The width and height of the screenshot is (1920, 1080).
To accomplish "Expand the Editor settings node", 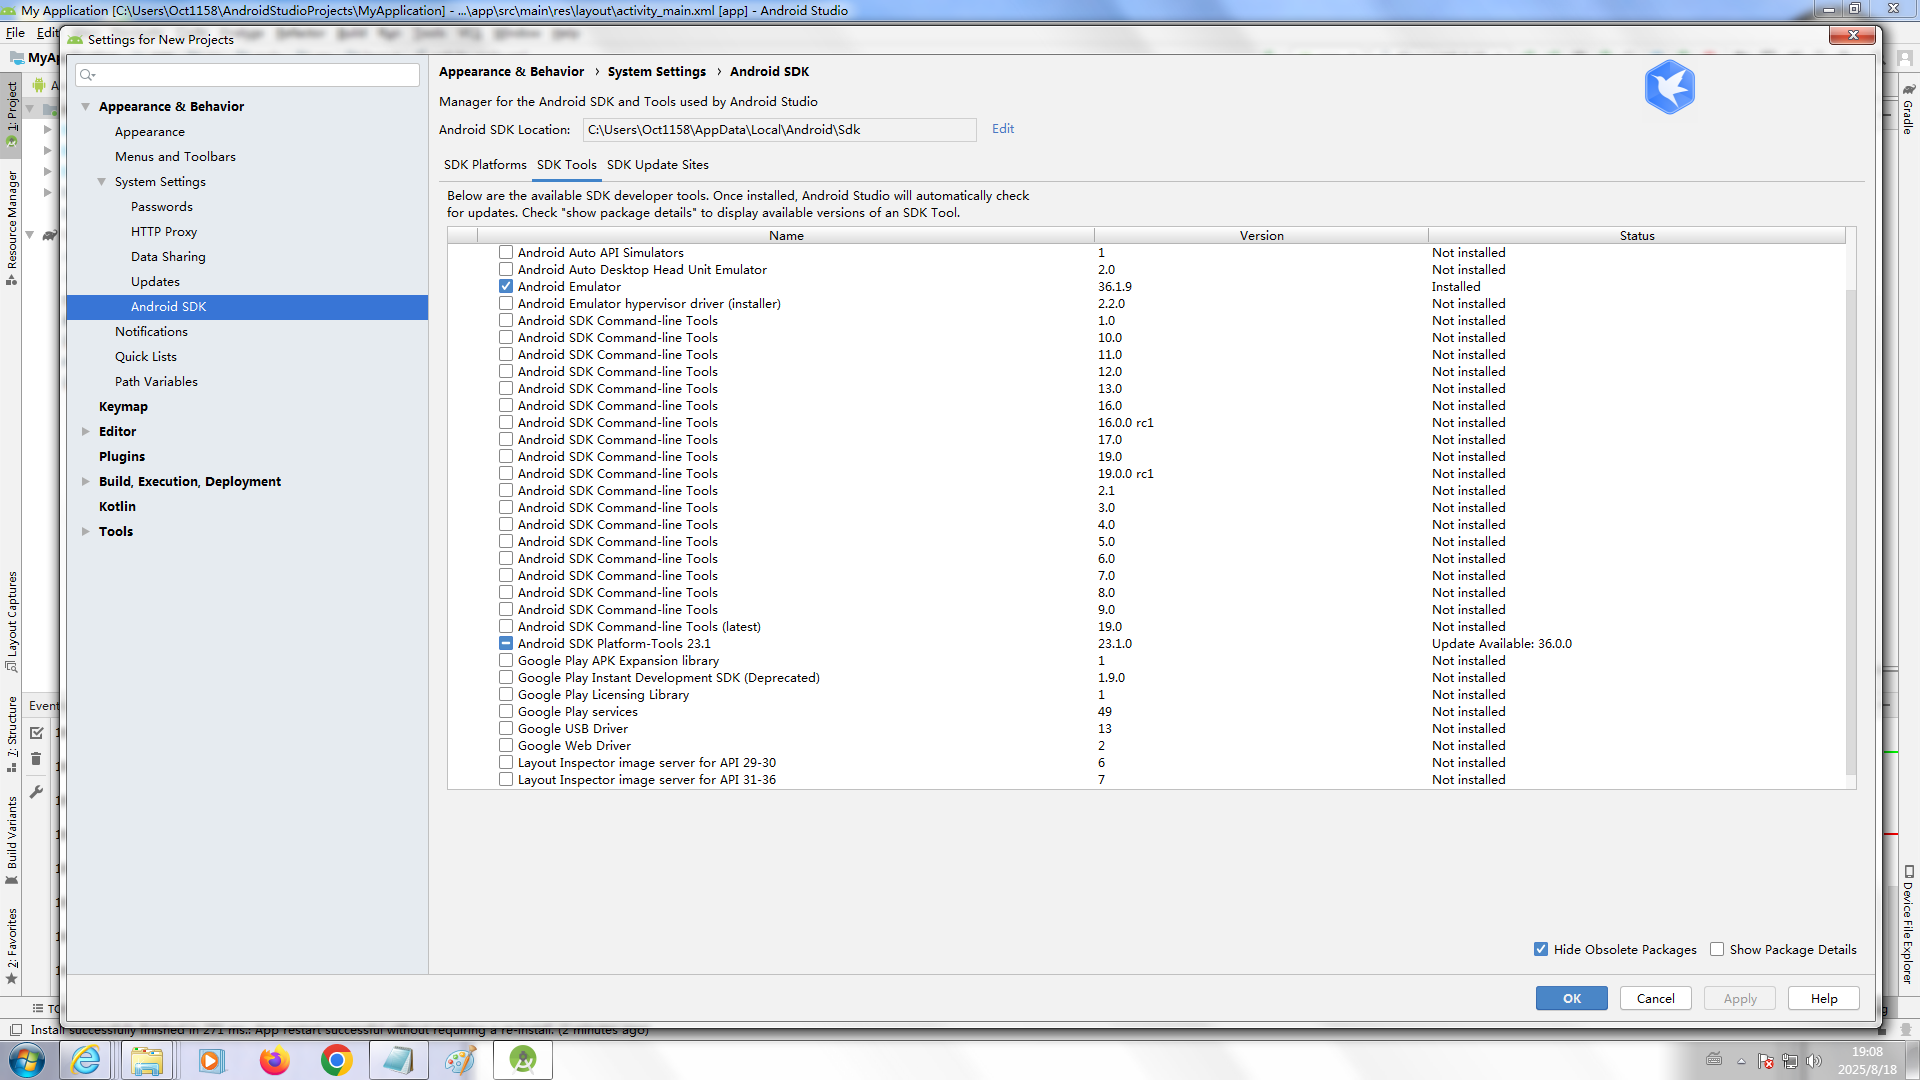I will point(86,431).
